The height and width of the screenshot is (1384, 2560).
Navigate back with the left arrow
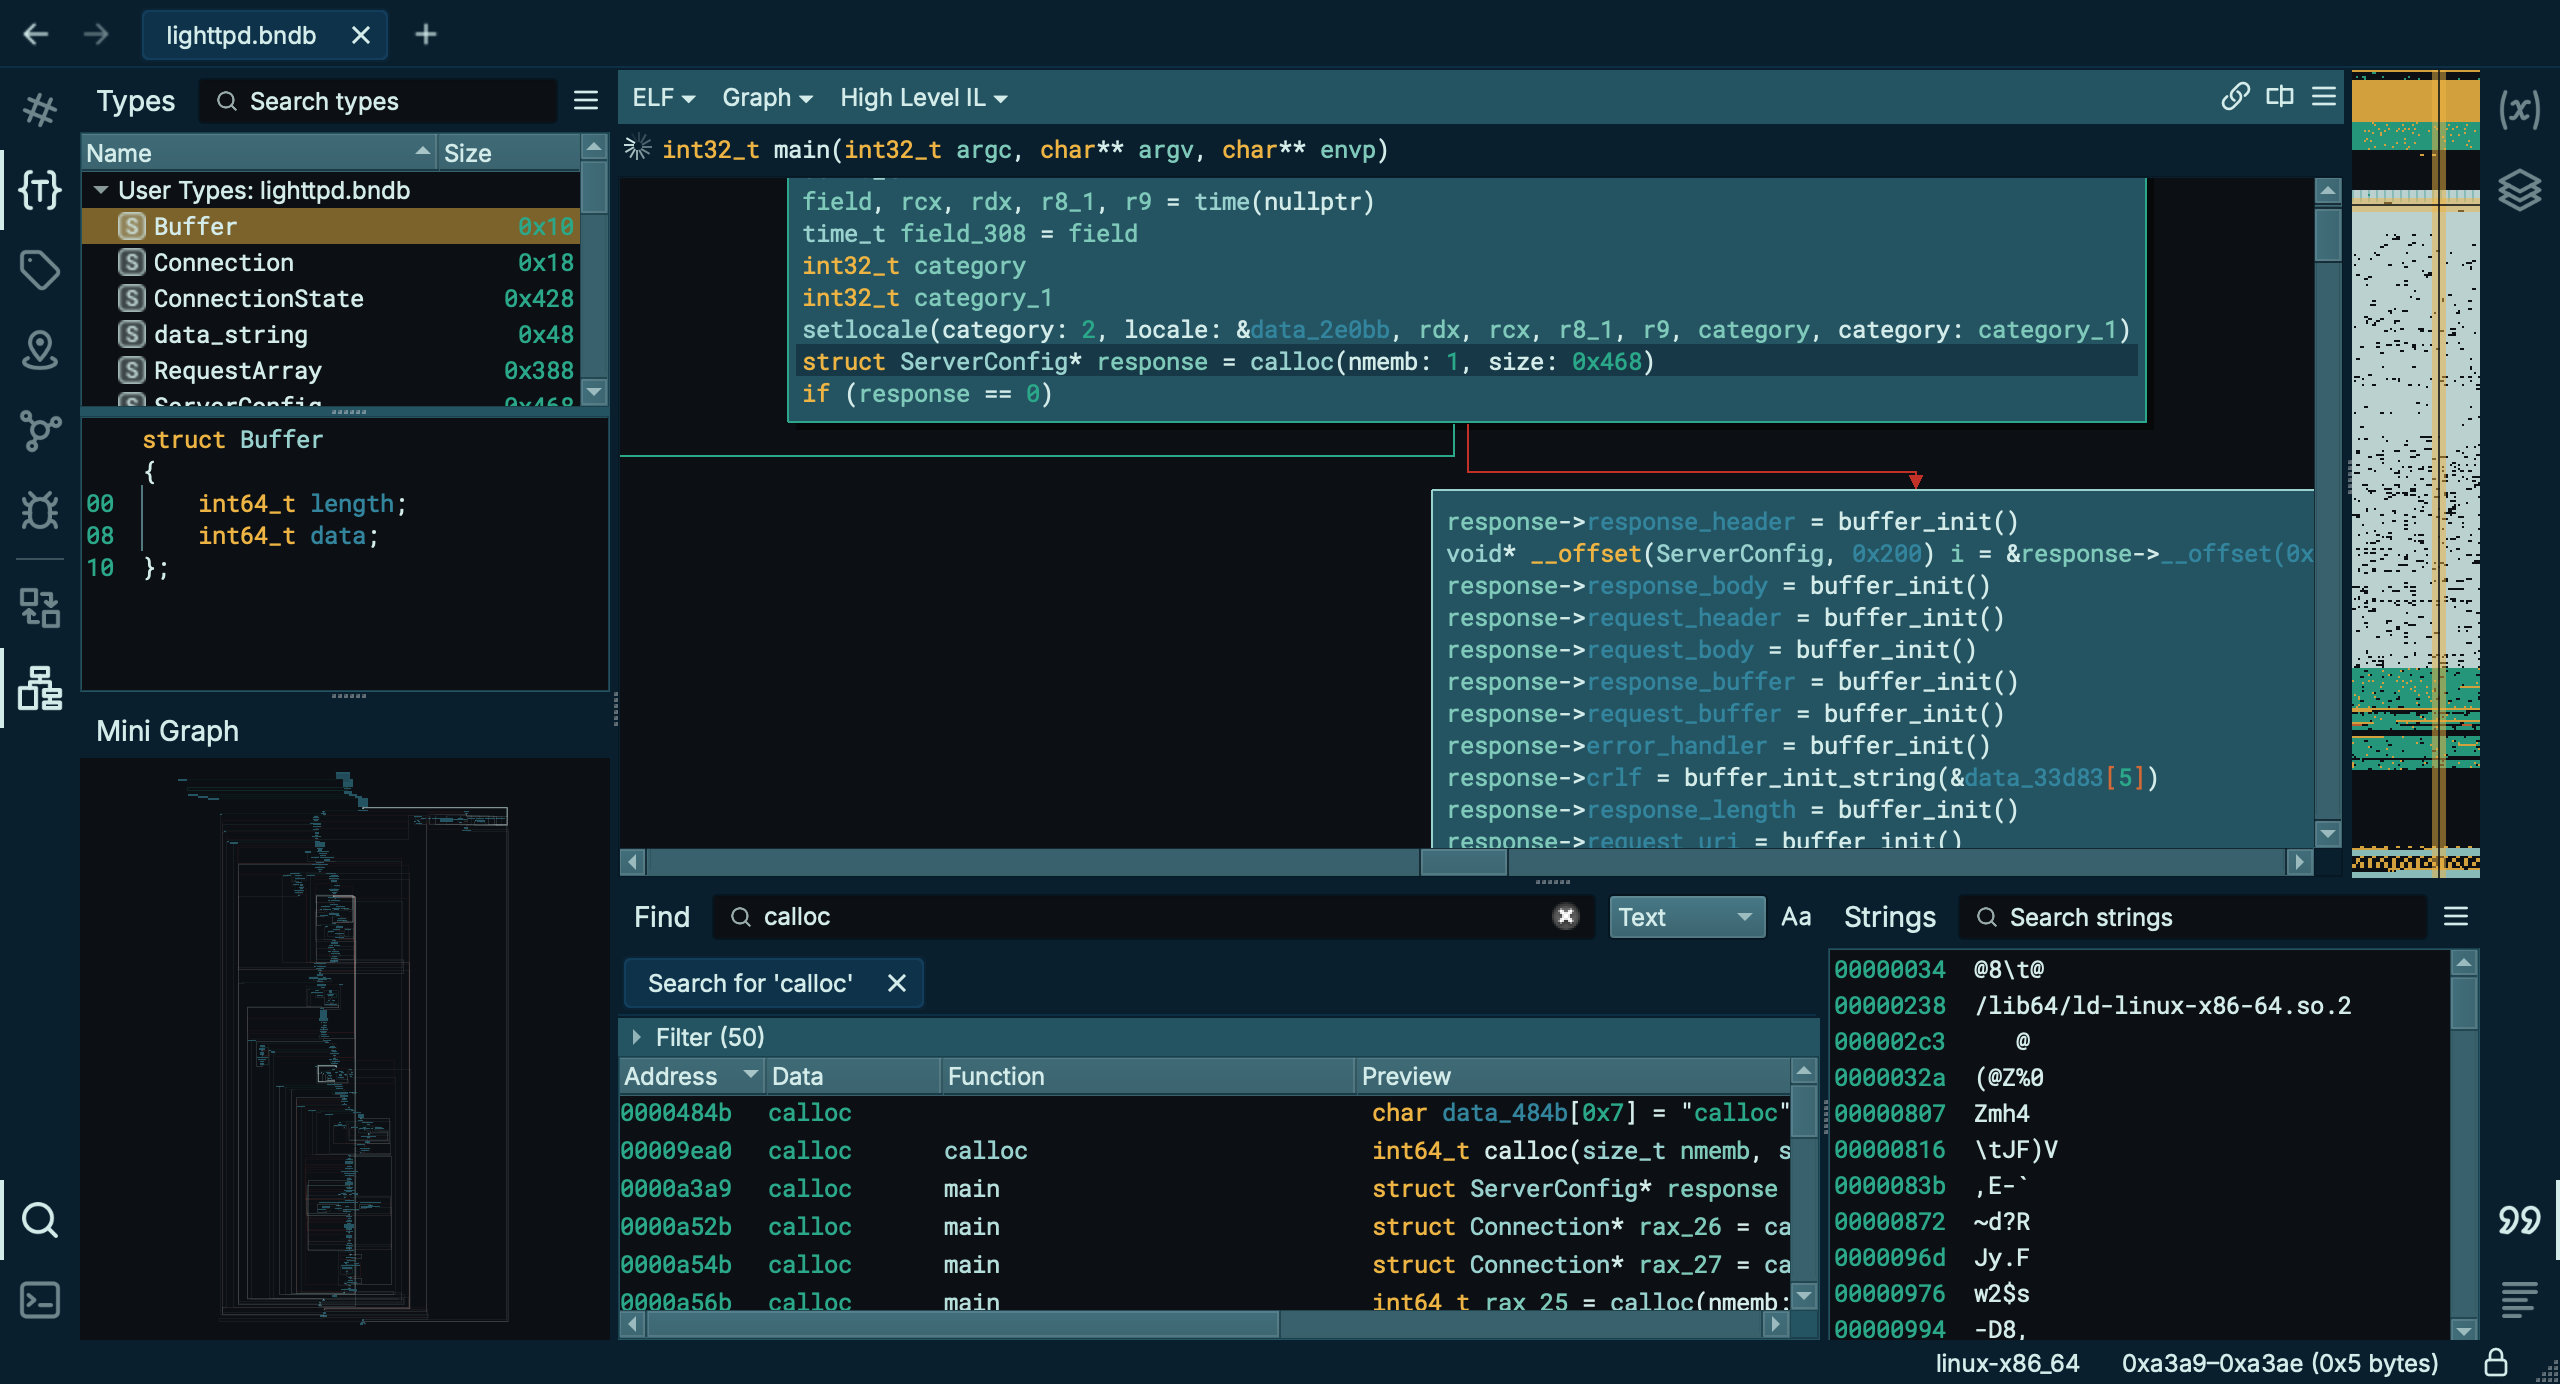pyautogui.click(x=36, y=35)
